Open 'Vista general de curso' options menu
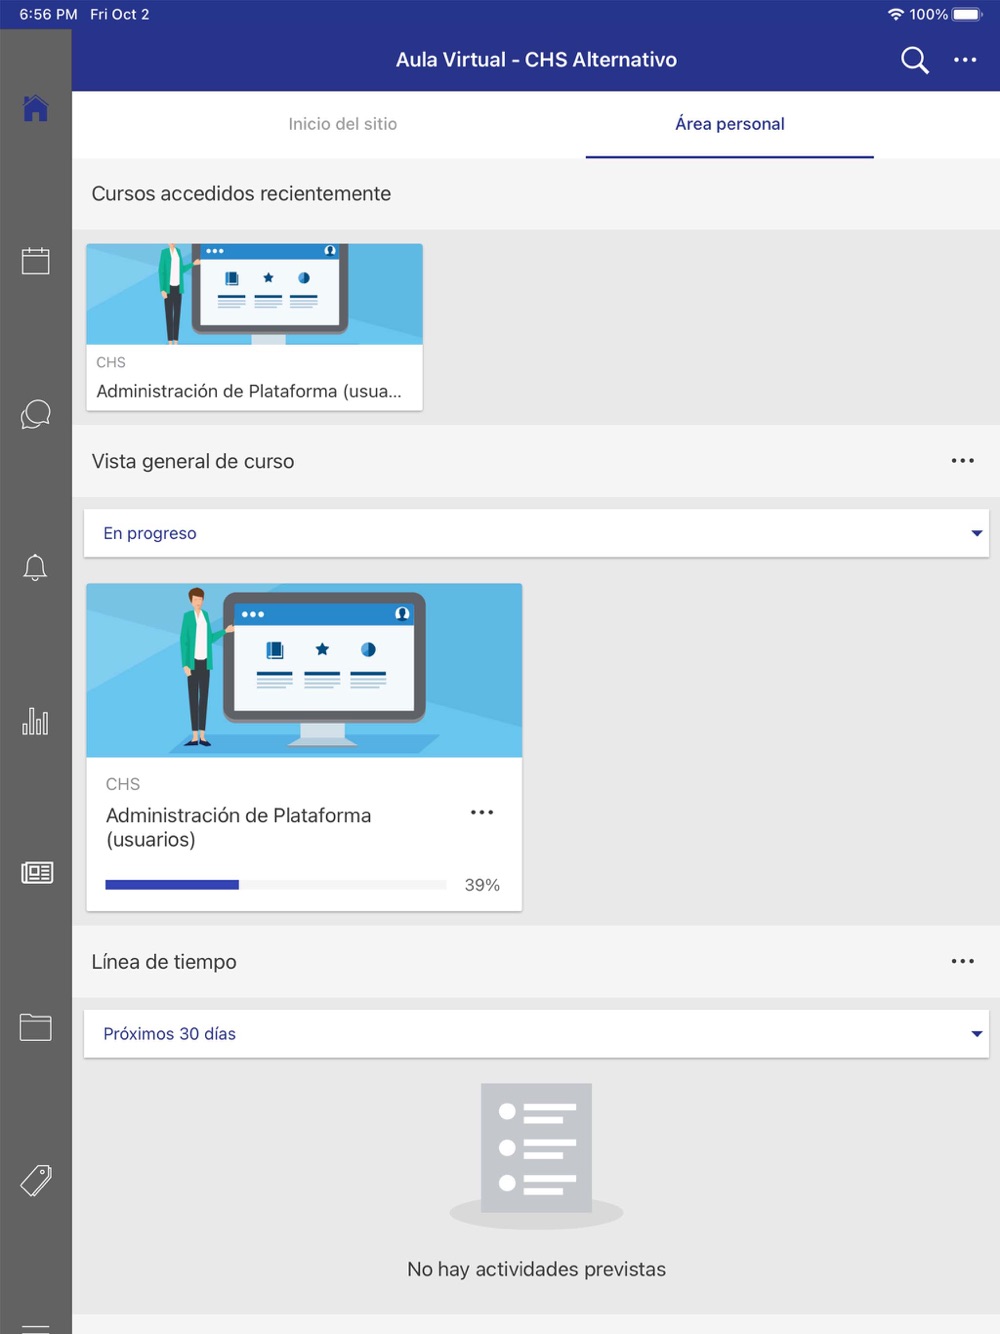Image resolution: width=1000 pixels, height=1334 pixels. click(x=962, y=461)
